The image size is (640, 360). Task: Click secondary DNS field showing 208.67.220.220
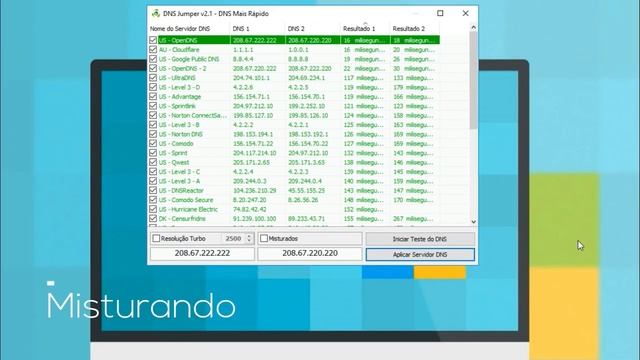(x=310, y=253)
